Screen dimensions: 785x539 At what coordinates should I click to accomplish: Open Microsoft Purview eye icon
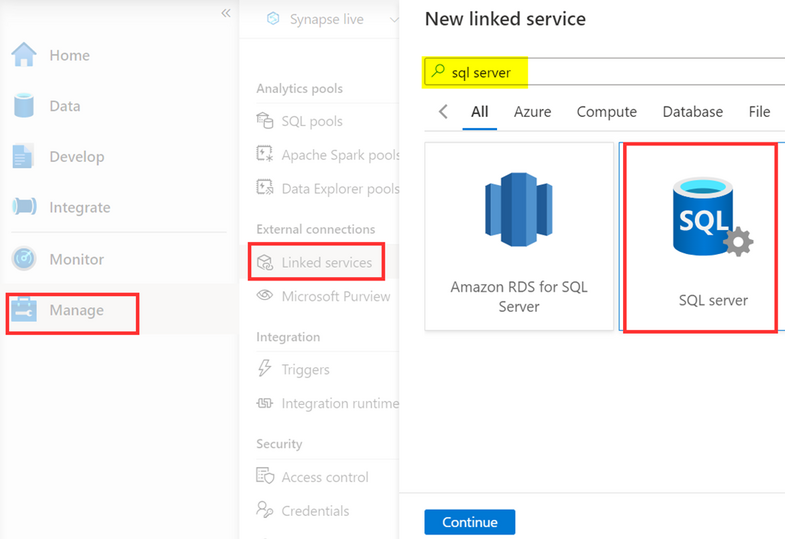[265, 295]
